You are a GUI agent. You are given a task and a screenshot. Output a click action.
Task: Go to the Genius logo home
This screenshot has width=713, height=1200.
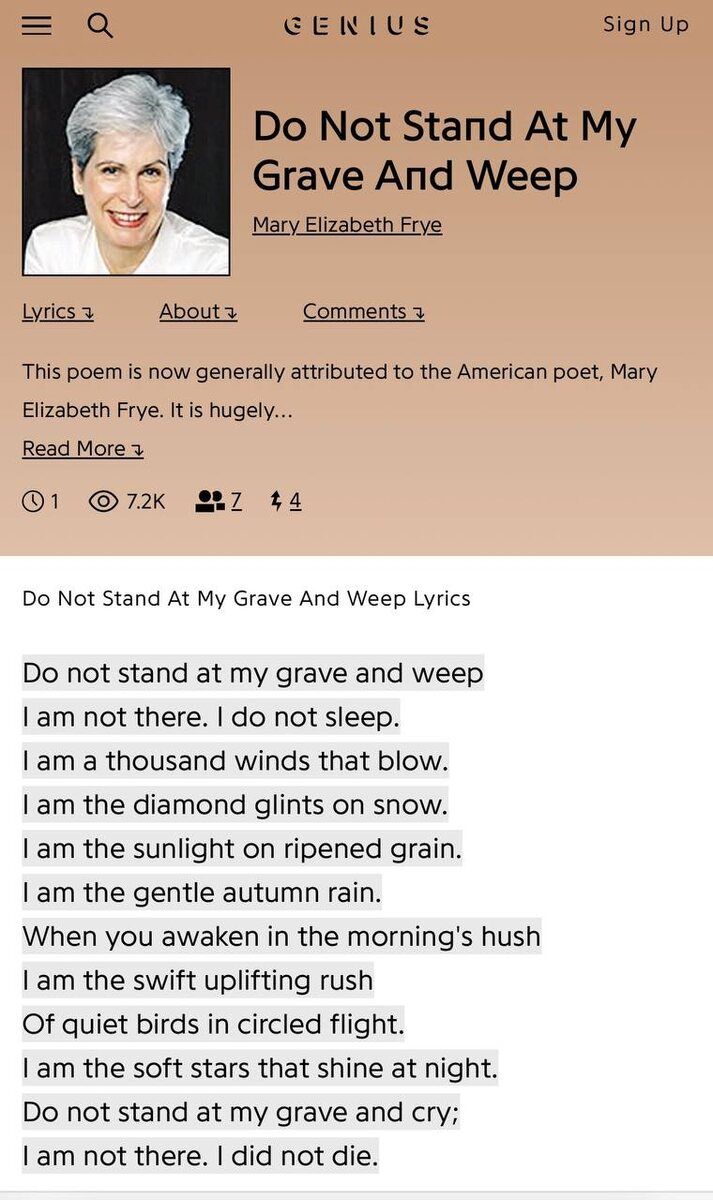click(x=357, y=26)
